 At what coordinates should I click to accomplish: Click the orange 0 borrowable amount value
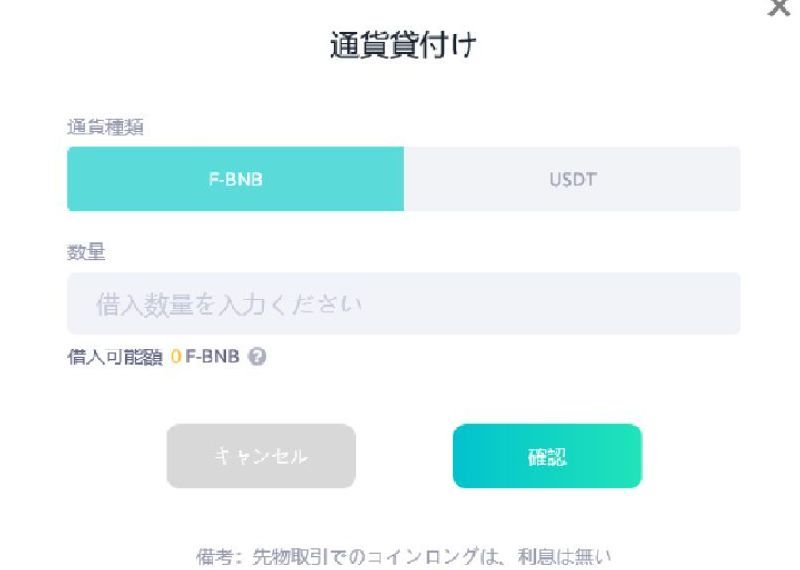coord(176,357)
